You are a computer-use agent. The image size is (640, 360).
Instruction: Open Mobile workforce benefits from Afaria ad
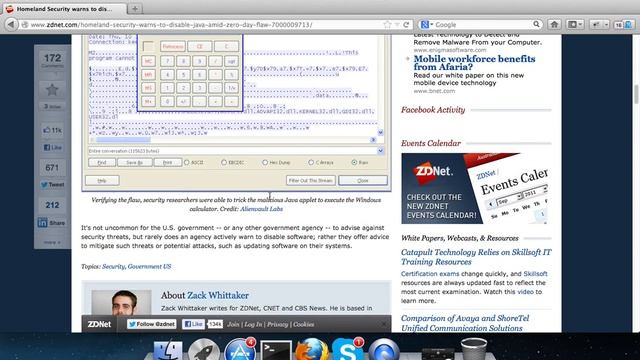[474, 63]
